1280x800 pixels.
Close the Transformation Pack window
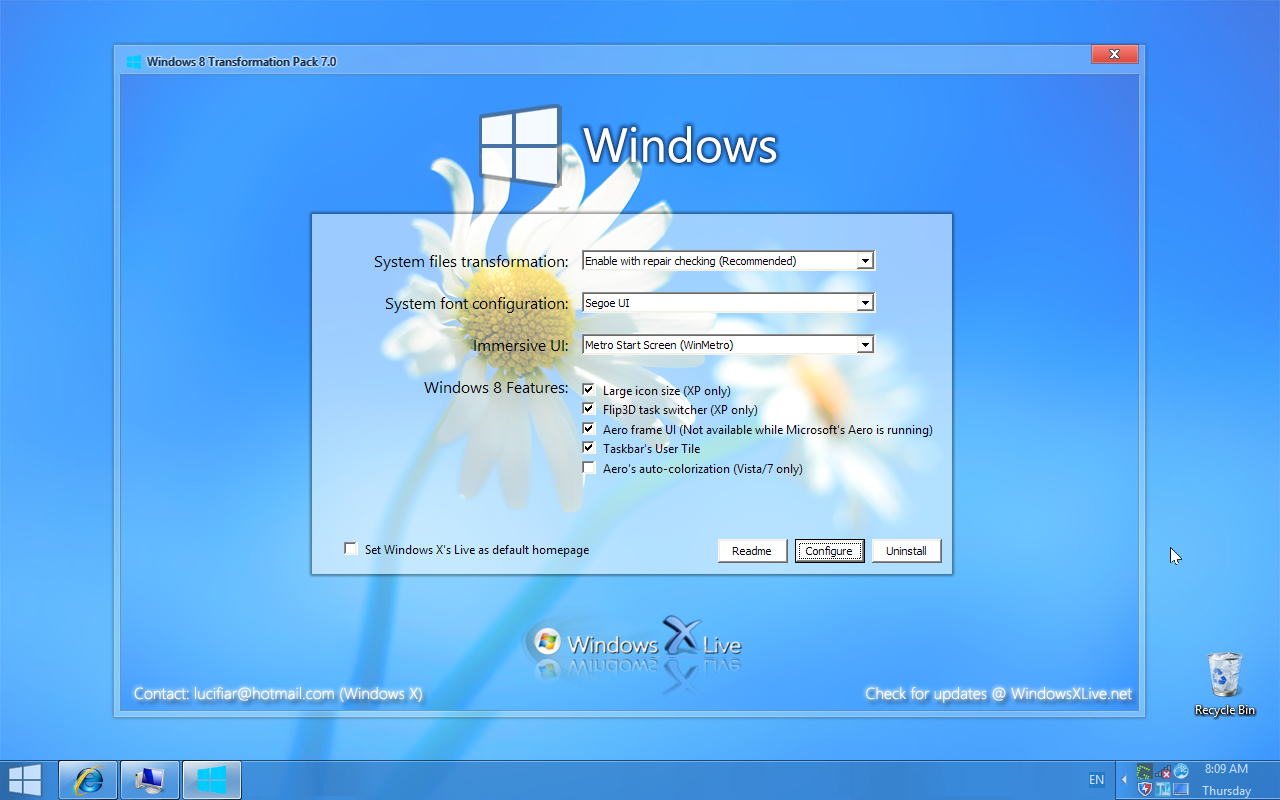1113,55
